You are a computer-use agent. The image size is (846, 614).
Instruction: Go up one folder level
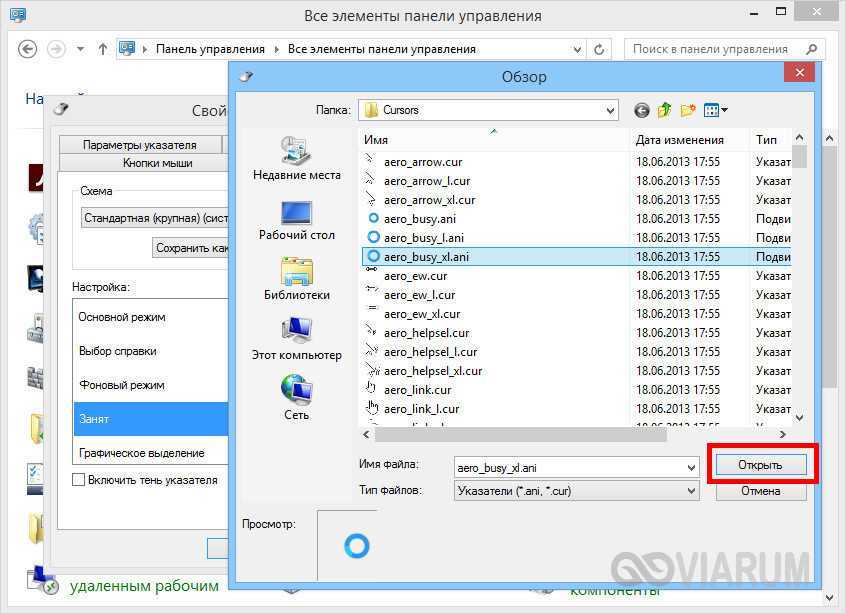(665, 110)
